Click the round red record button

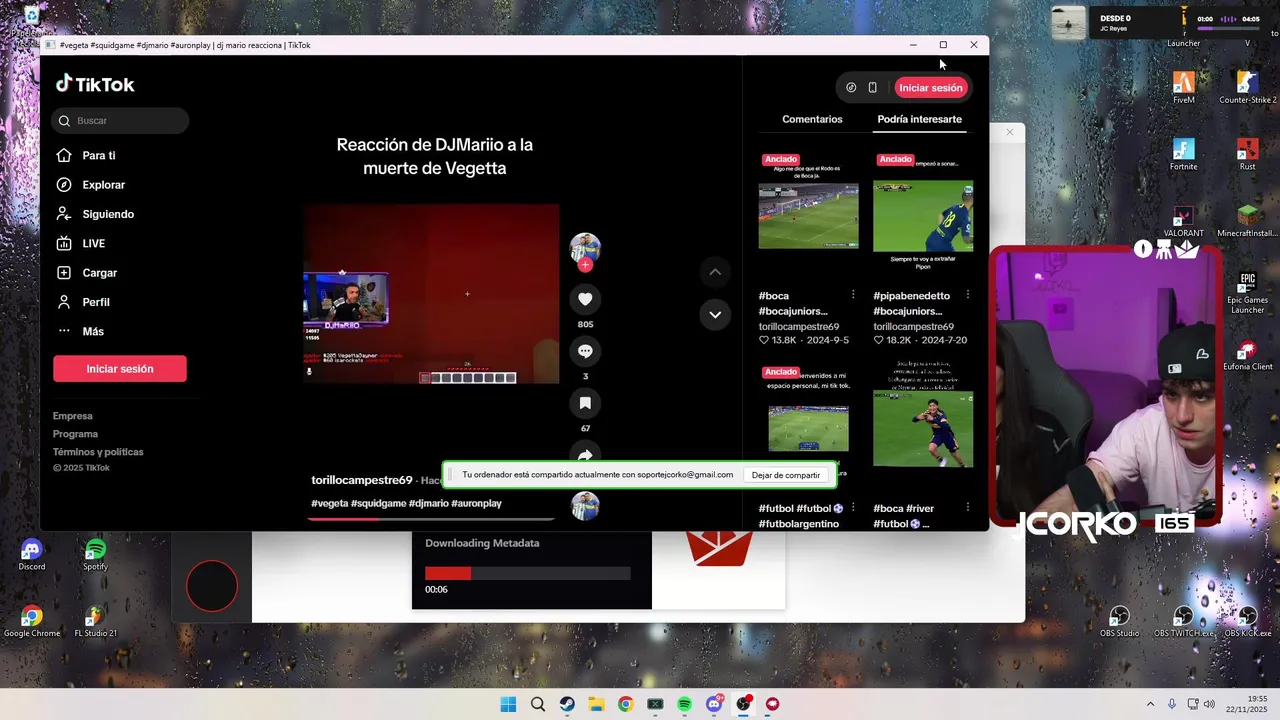(x=212, y=586)
